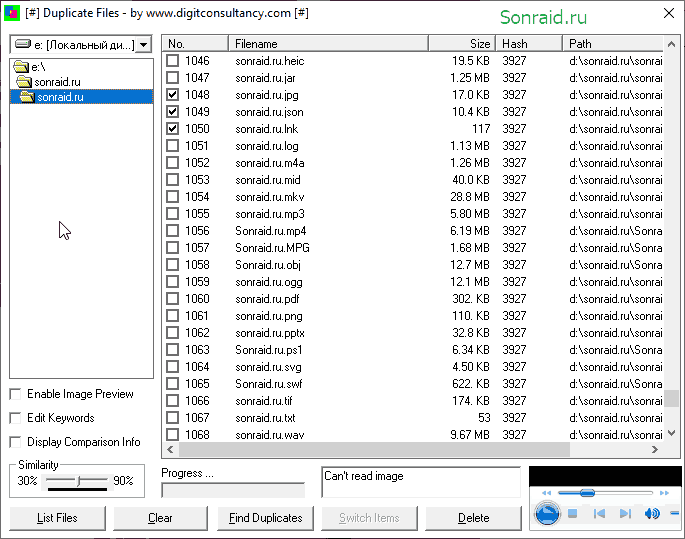
Task: Sort list by the Hash column header
Action: click(529, 44)
